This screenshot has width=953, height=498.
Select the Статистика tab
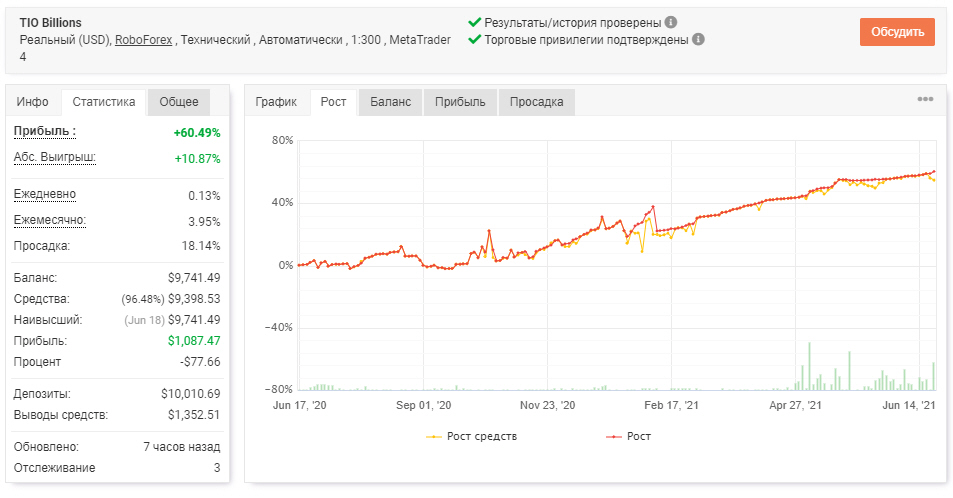(104, 102)
